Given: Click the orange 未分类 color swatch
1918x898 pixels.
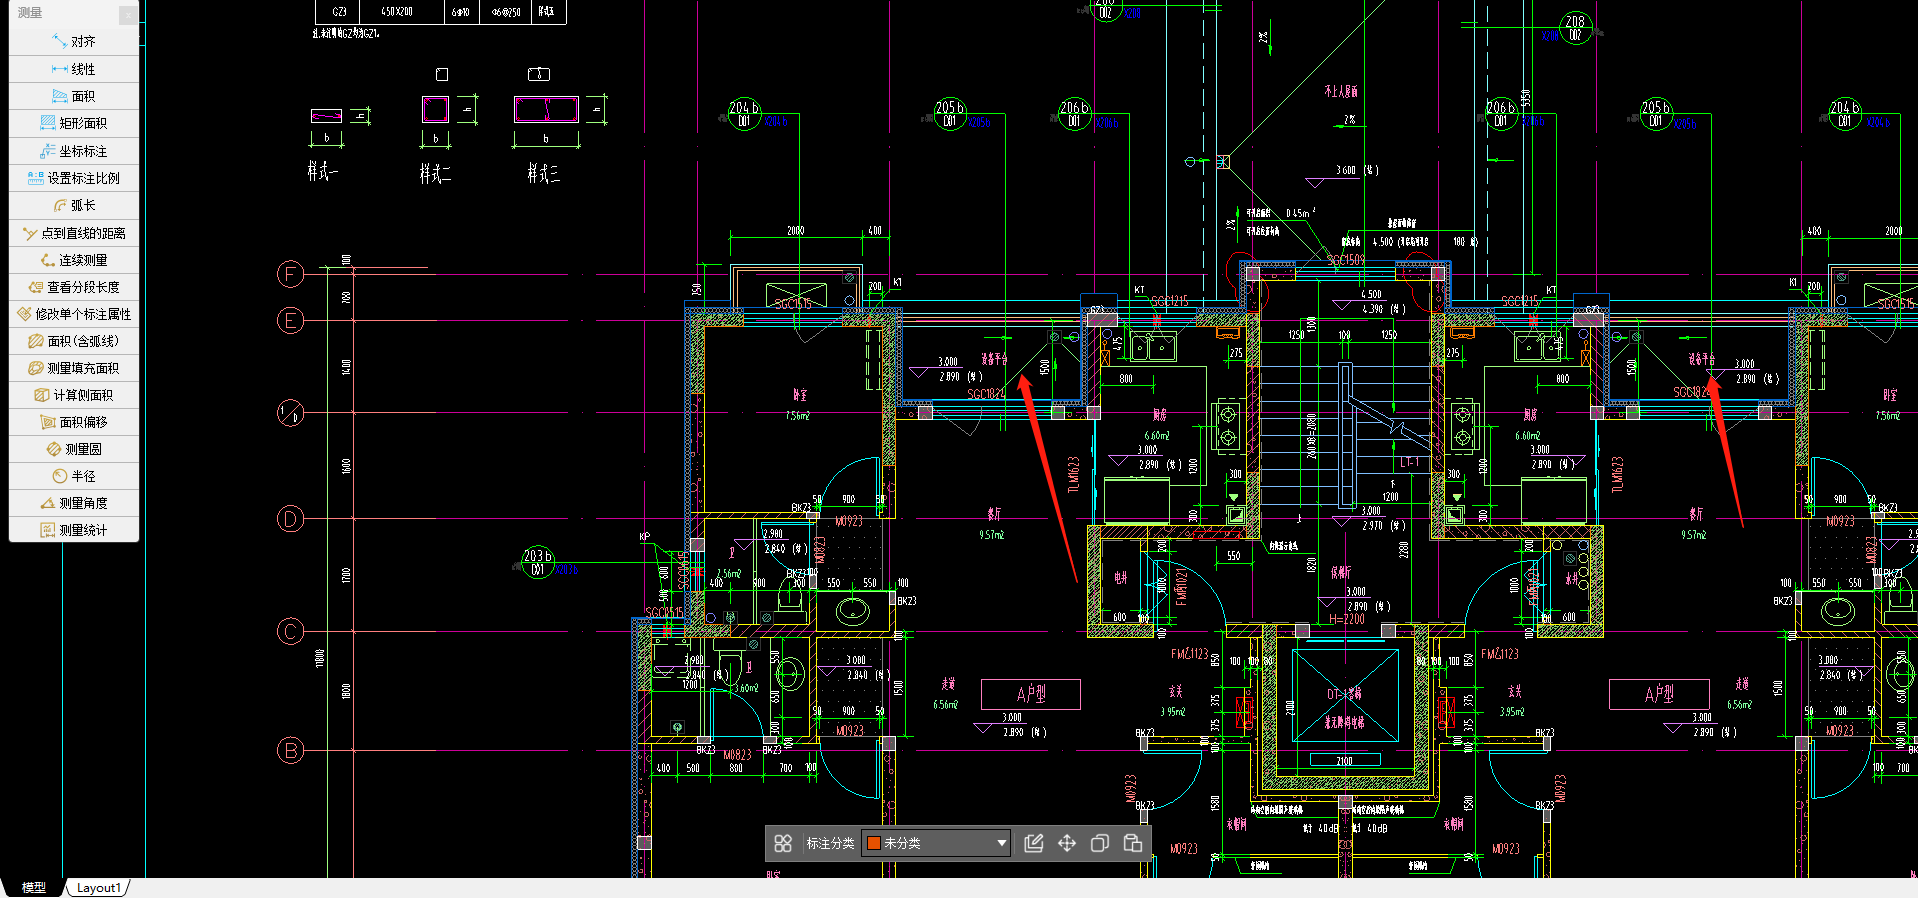Looking at the screenshot, I should pos(873,843).
